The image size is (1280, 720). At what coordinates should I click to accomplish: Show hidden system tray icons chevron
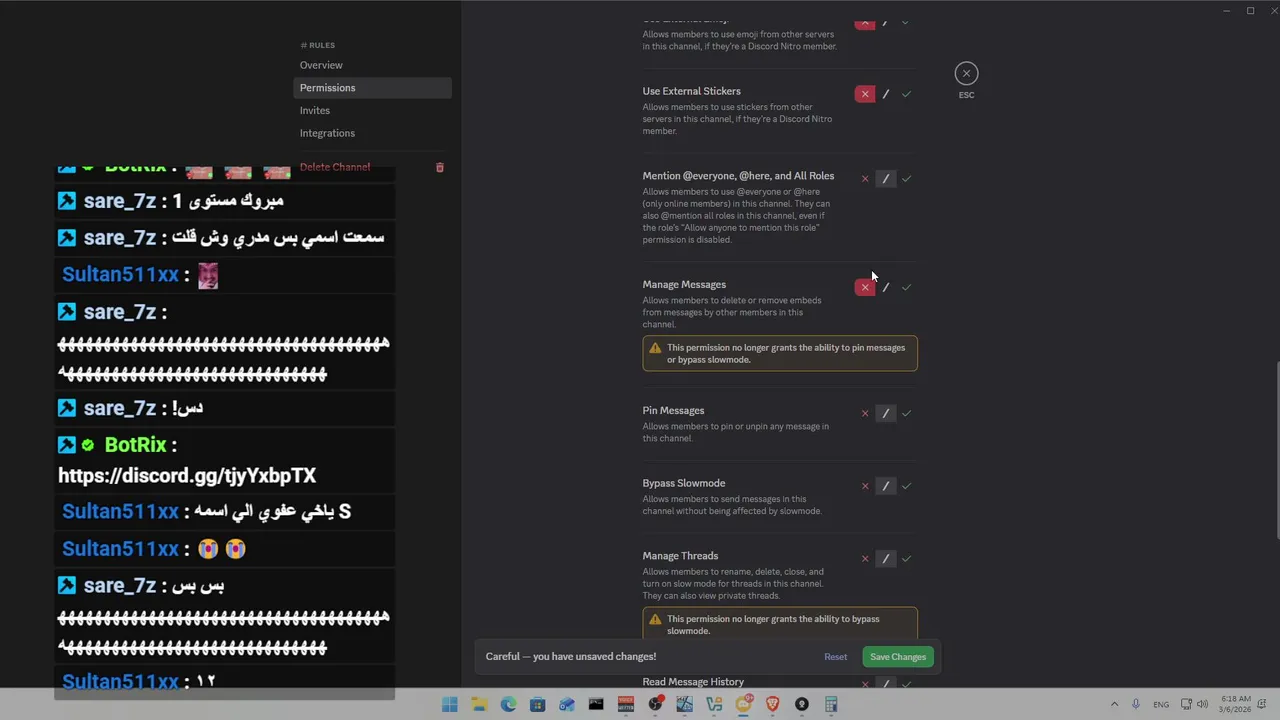(x=1114, y=705)
